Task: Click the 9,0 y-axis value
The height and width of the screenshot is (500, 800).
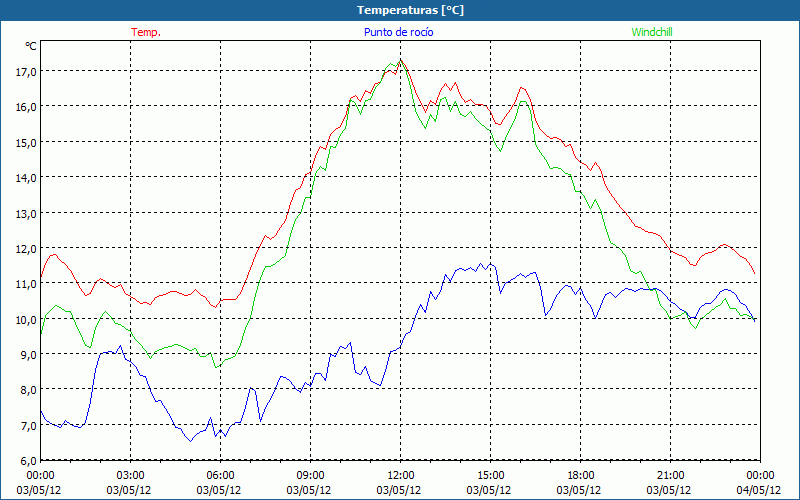Action: tap(25, 354)
